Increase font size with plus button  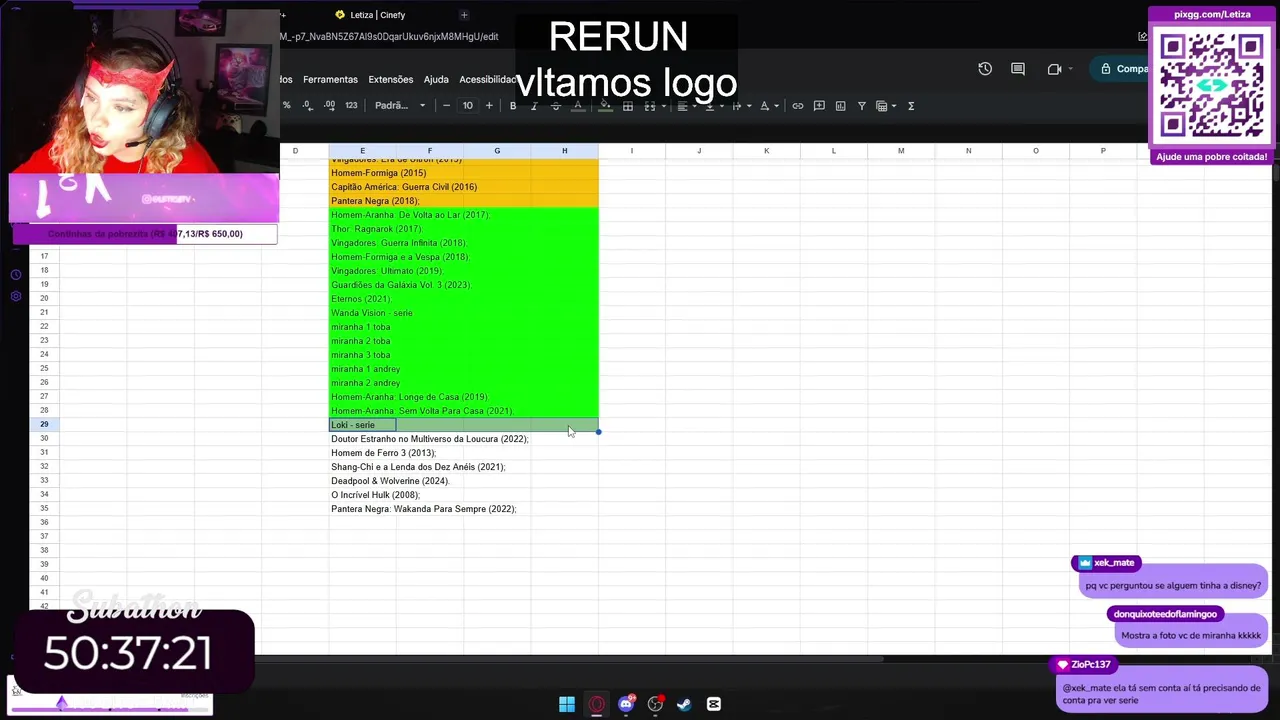[x=489, y=106]
